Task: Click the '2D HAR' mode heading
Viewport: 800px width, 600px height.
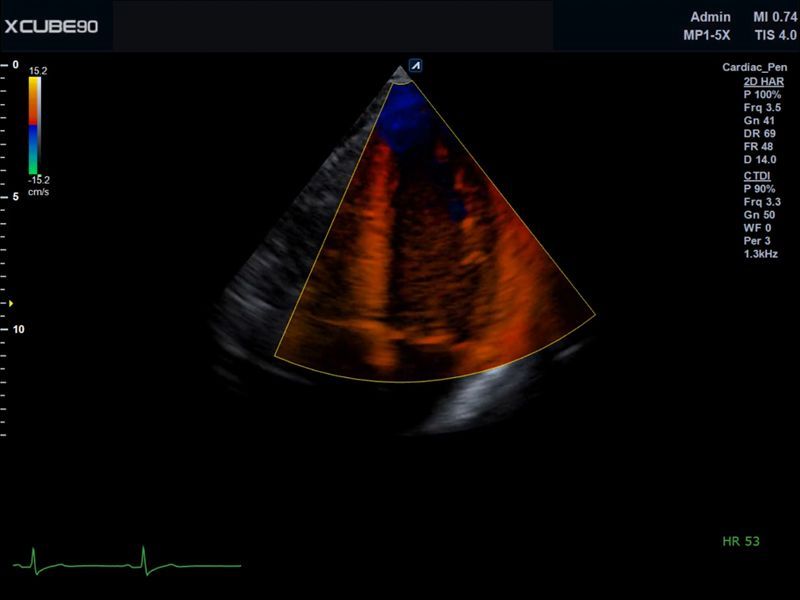Action: tap(764, 82)
